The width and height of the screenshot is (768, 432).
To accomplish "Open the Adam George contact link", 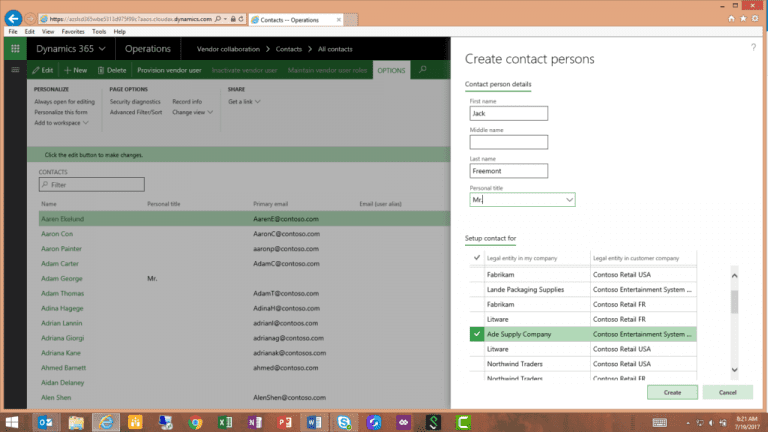I will coord(62,278).
